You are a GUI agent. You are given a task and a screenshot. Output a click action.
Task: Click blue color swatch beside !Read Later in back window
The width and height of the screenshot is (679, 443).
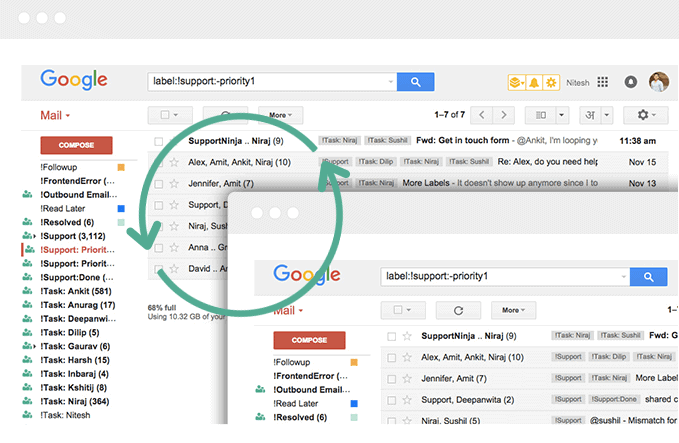[x=121, y=208]
